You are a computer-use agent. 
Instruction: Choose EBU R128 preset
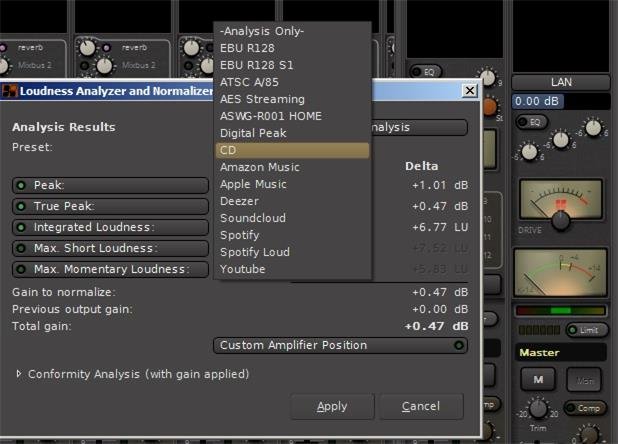292,48
